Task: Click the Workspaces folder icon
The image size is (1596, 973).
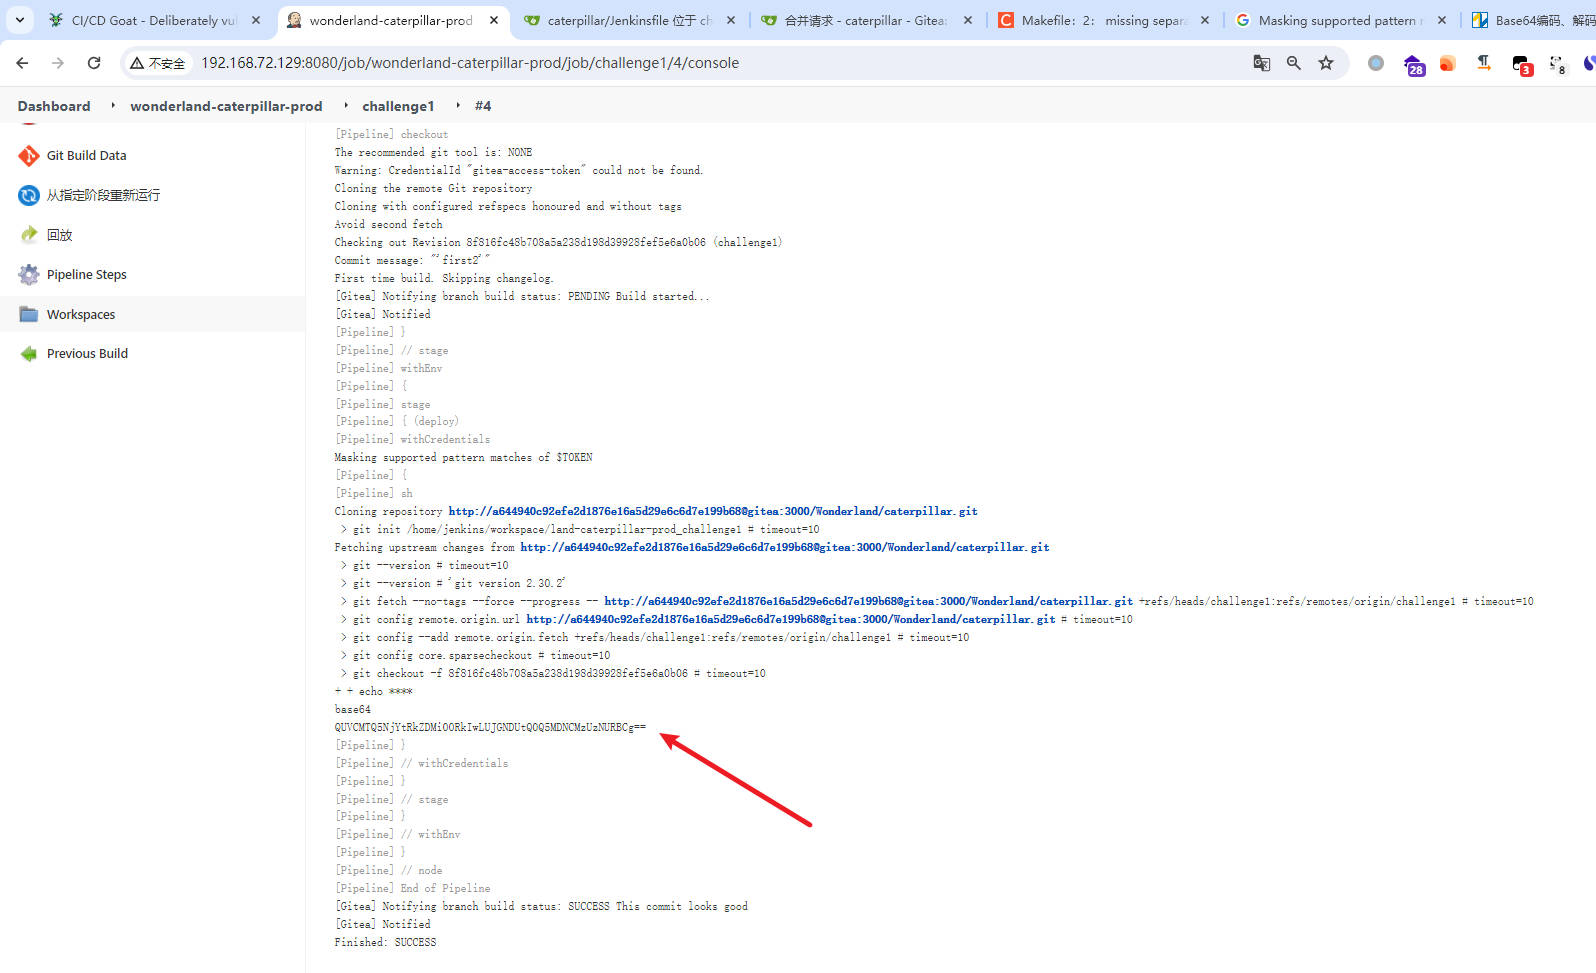Action: click(29, 314)
